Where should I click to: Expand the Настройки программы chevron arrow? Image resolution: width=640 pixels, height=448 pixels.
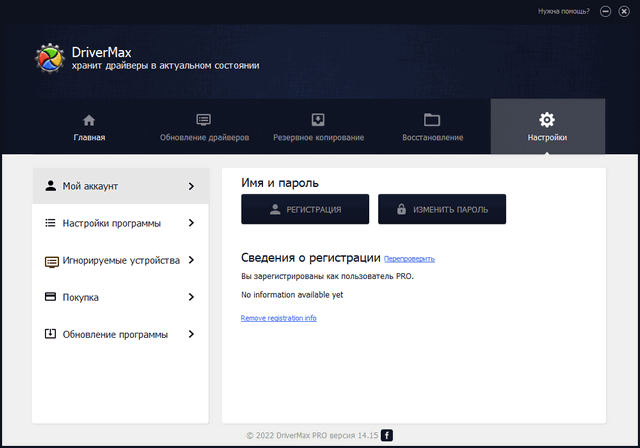[x=191, y=223]
